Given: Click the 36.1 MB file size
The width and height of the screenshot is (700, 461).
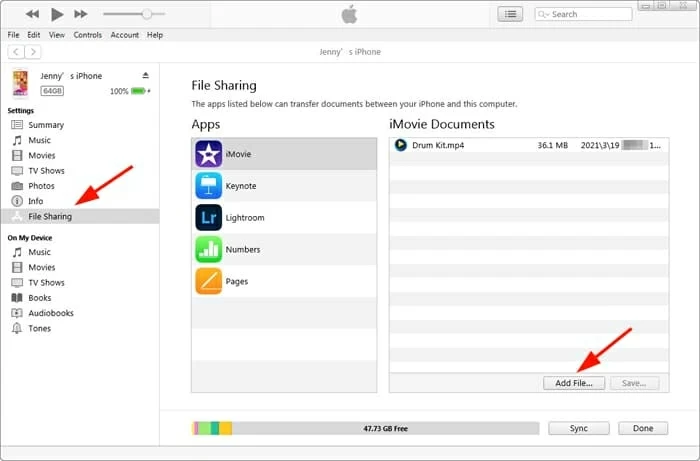Looking at the screenshot, I should click(x=553, y=145).
